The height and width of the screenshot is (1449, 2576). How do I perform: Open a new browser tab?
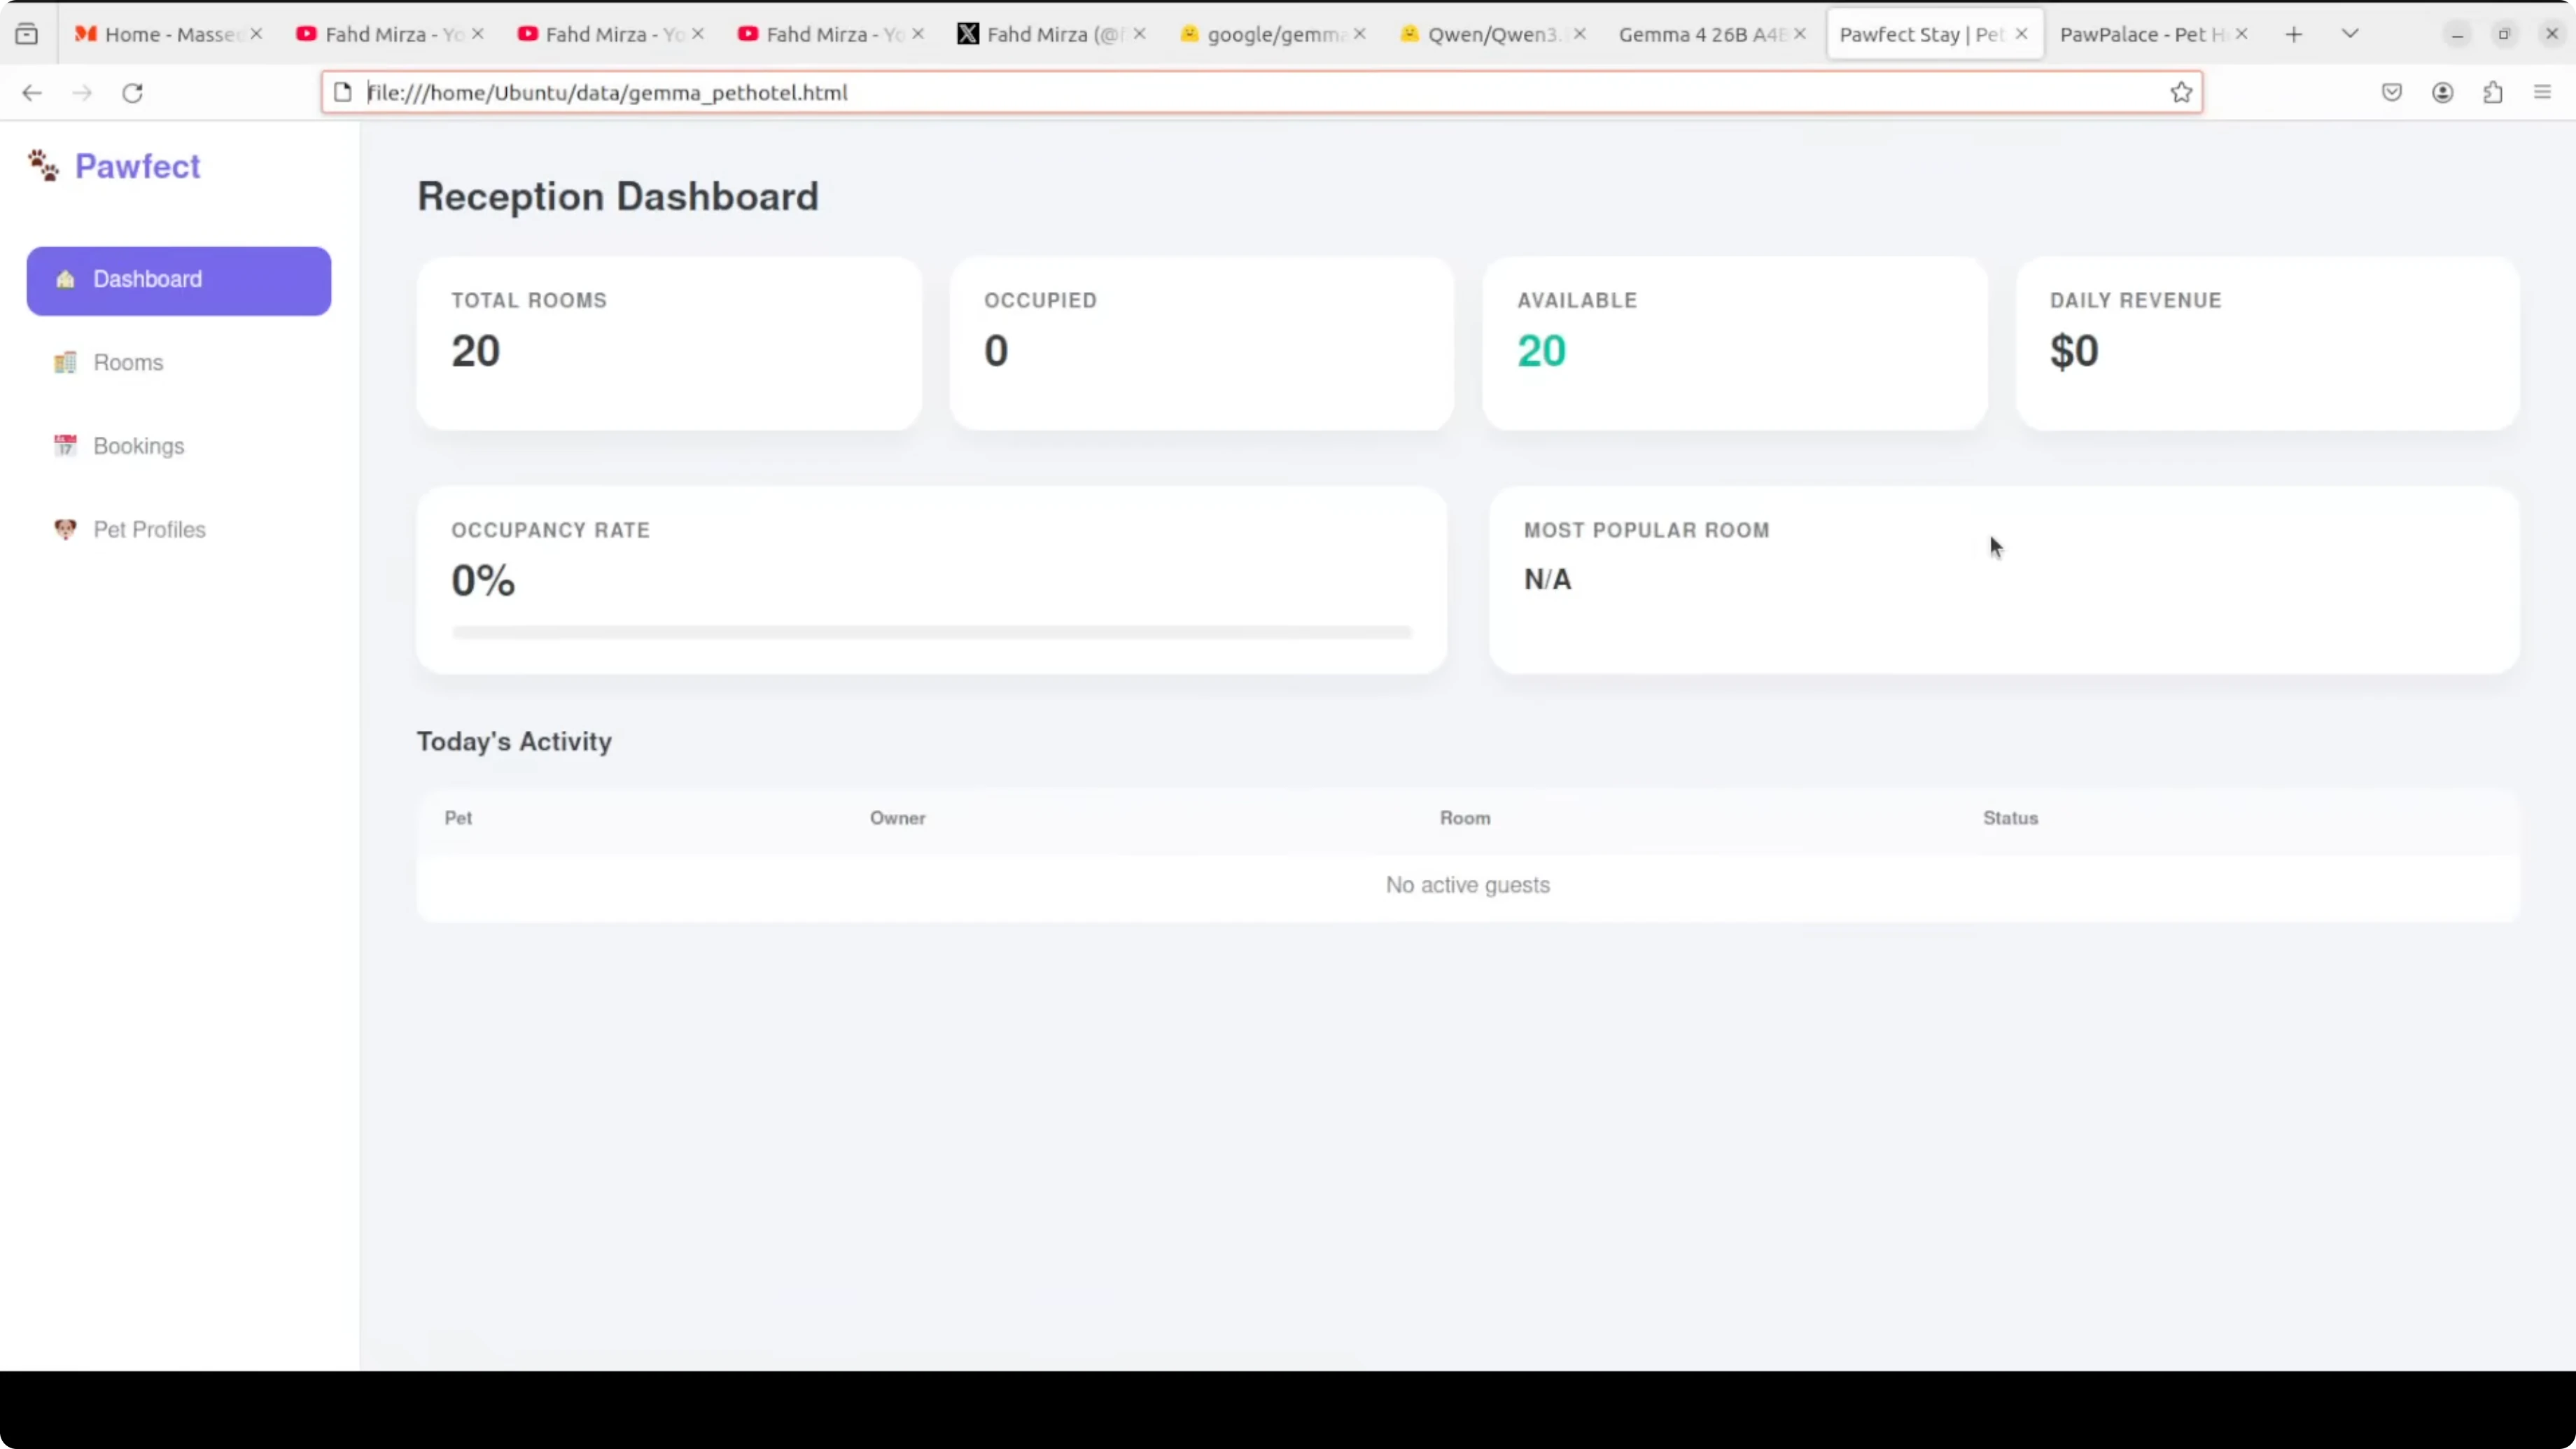[x=2294, y=34]
